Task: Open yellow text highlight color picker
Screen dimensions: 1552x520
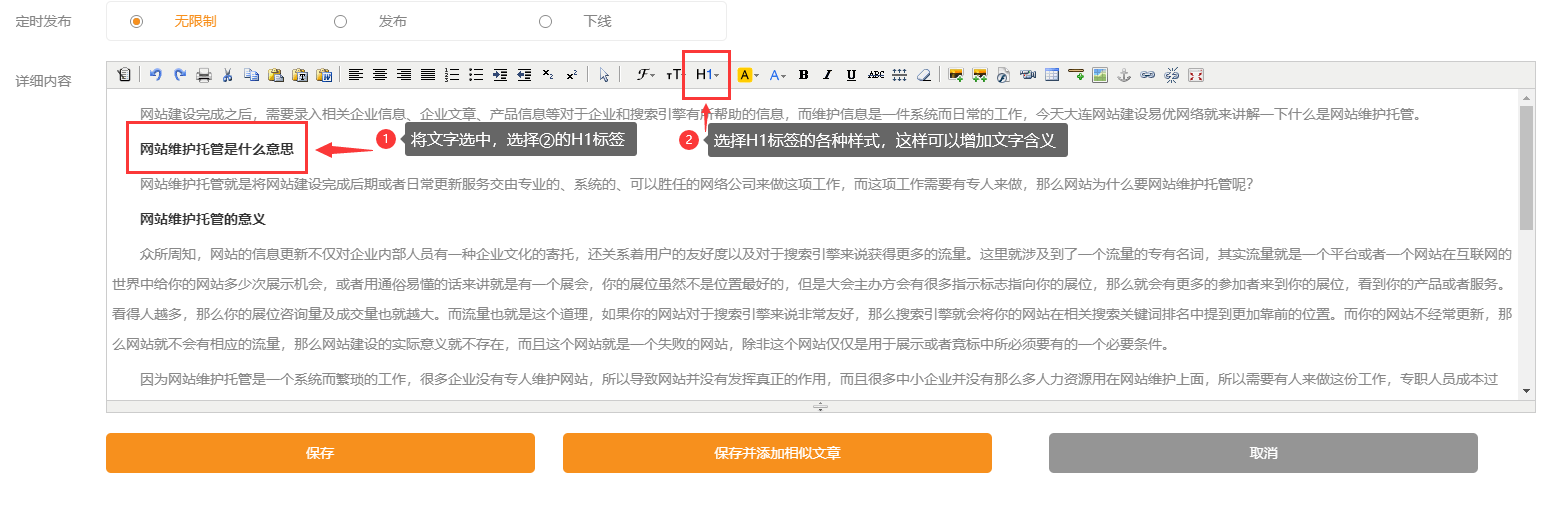Action: (x=748, y=75)
